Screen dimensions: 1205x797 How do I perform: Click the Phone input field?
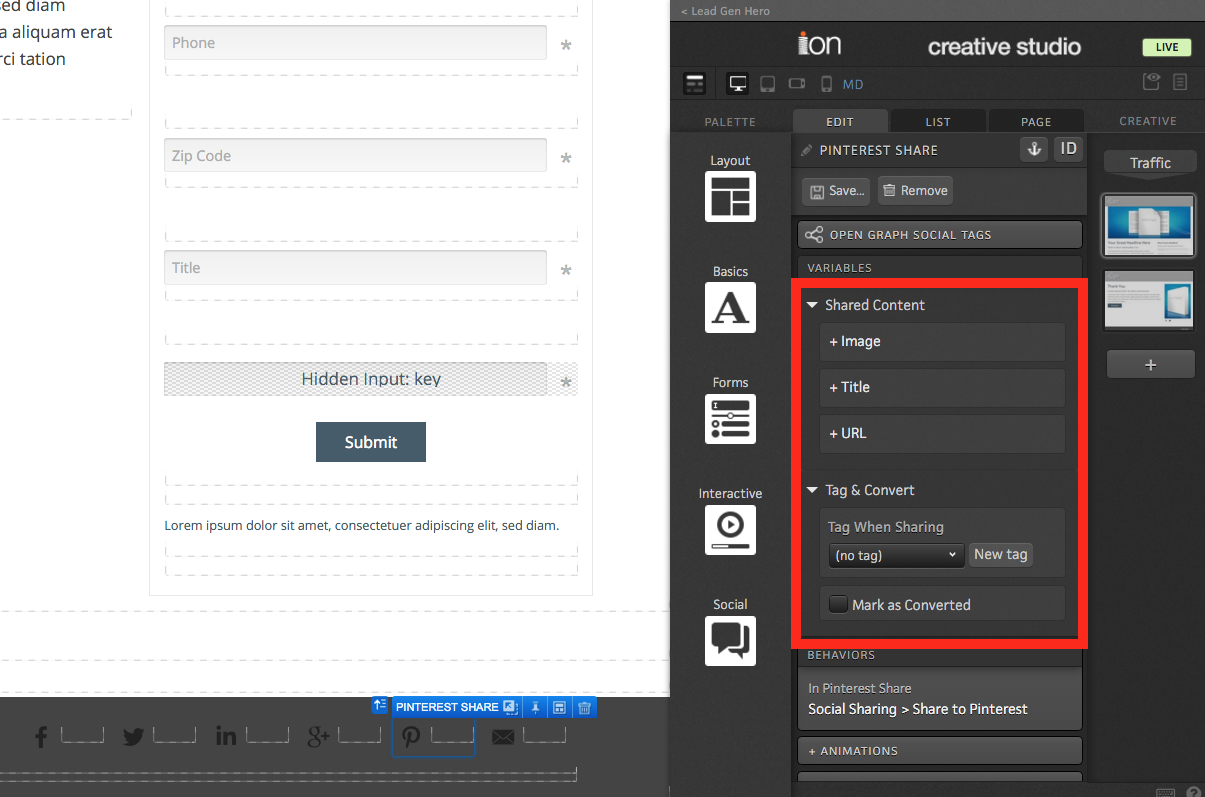pyautogui.click(x=355, y=43)
